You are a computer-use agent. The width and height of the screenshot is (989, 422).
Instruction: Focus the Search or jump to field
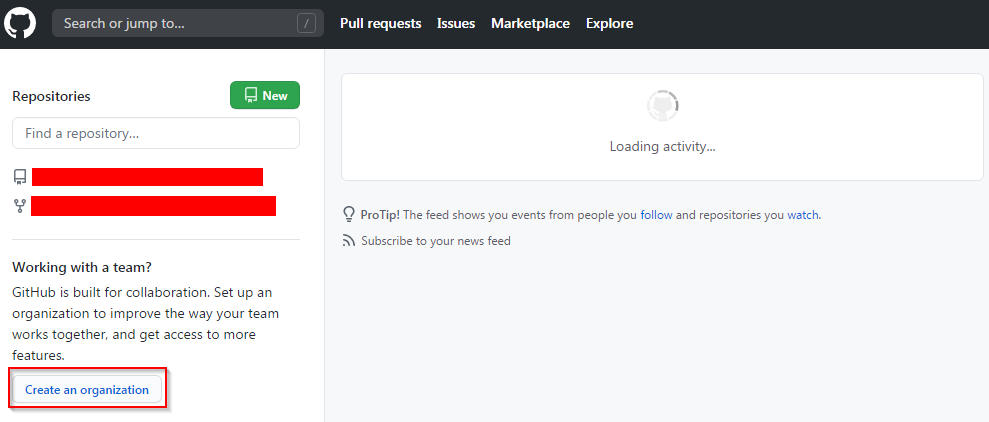click(x=187, y=23)
